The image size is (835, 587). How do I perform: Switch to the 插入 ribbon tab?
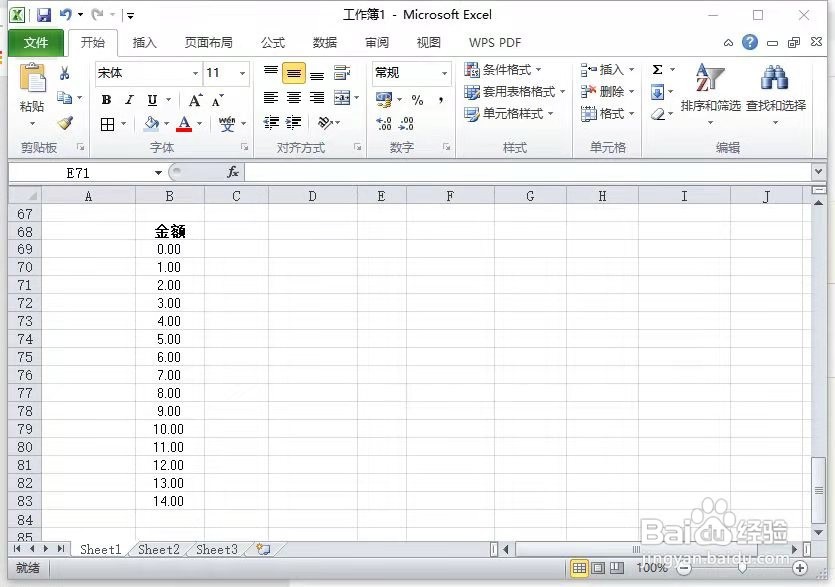[x=145, y=42]
